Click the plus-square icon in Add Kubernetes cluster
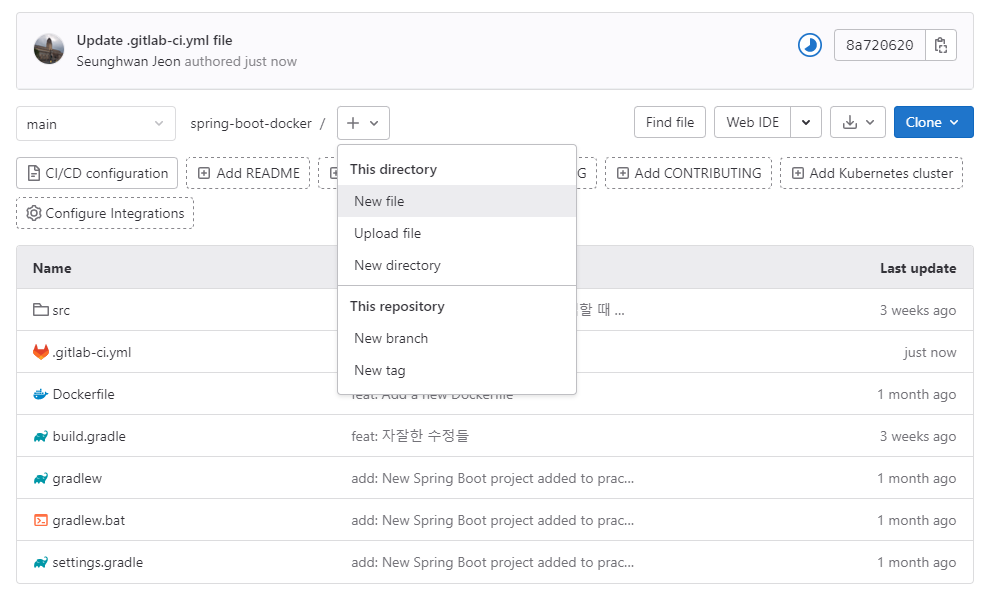Viewport: 985px width, 600px height. point(798,173)
